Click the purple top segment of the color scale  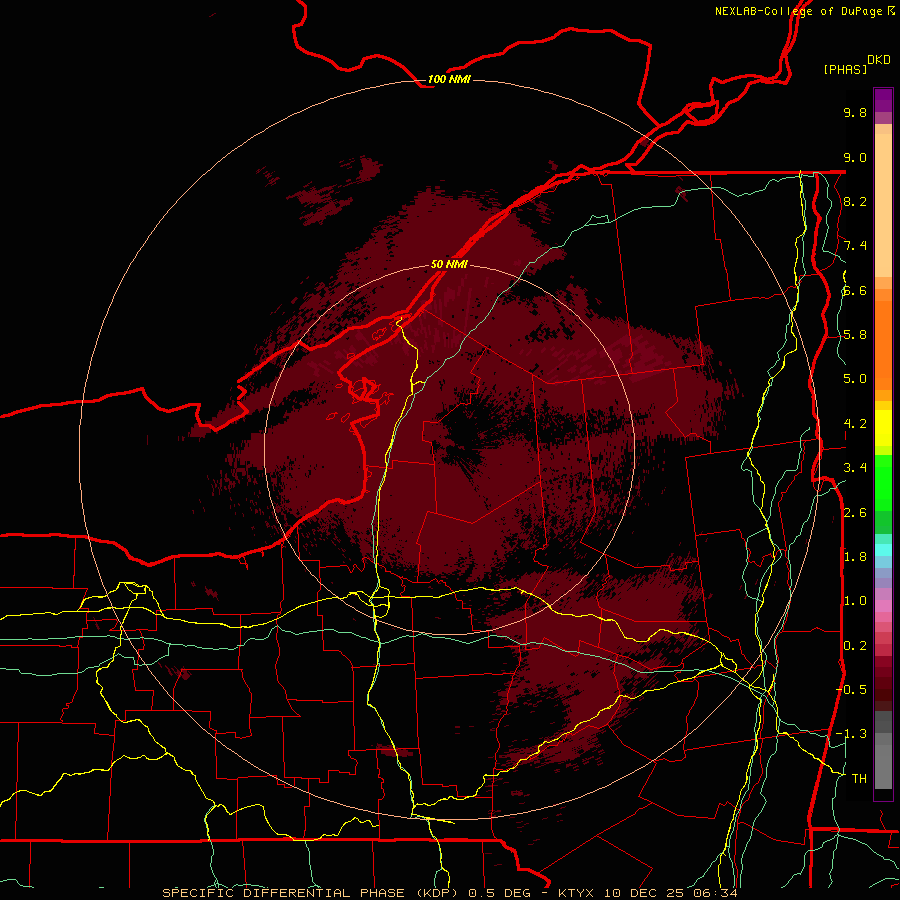[x=883, y=100]
